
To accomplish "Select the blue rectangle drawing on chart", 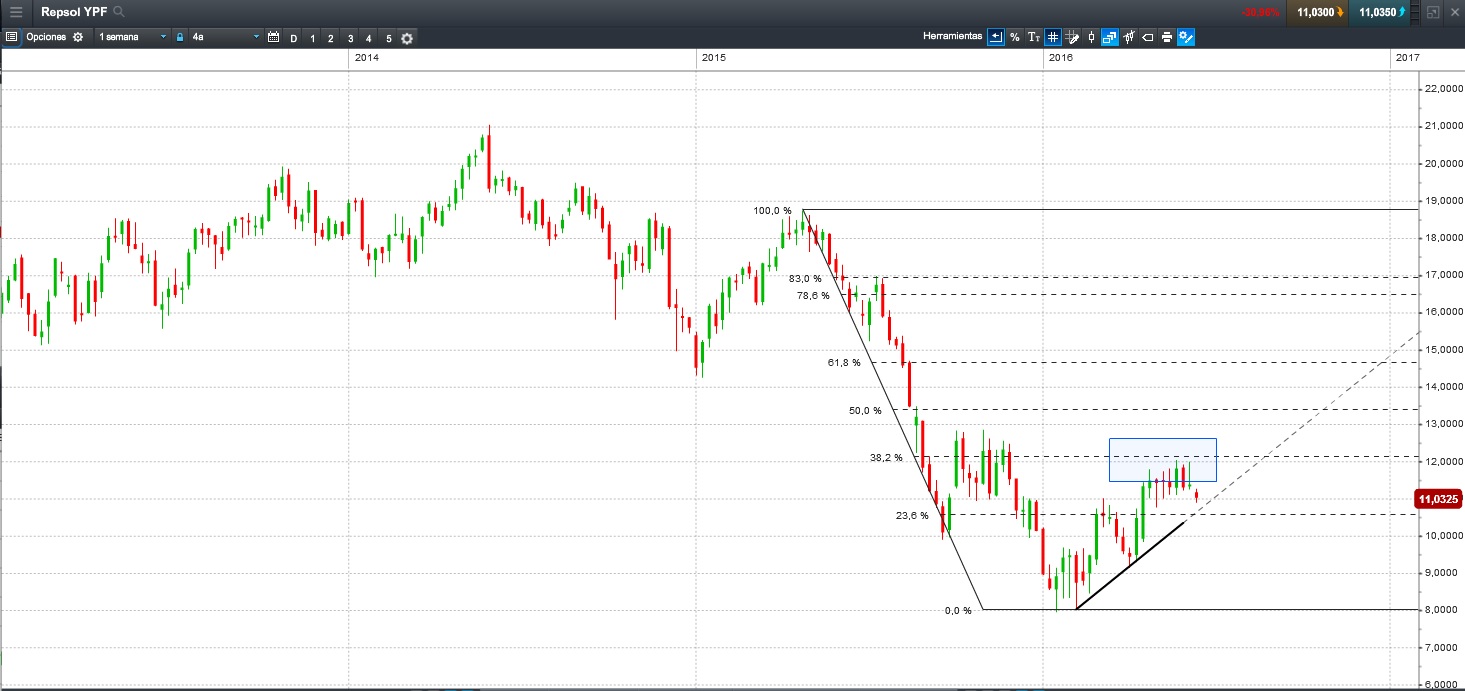I will click(x=1162, y=460).
